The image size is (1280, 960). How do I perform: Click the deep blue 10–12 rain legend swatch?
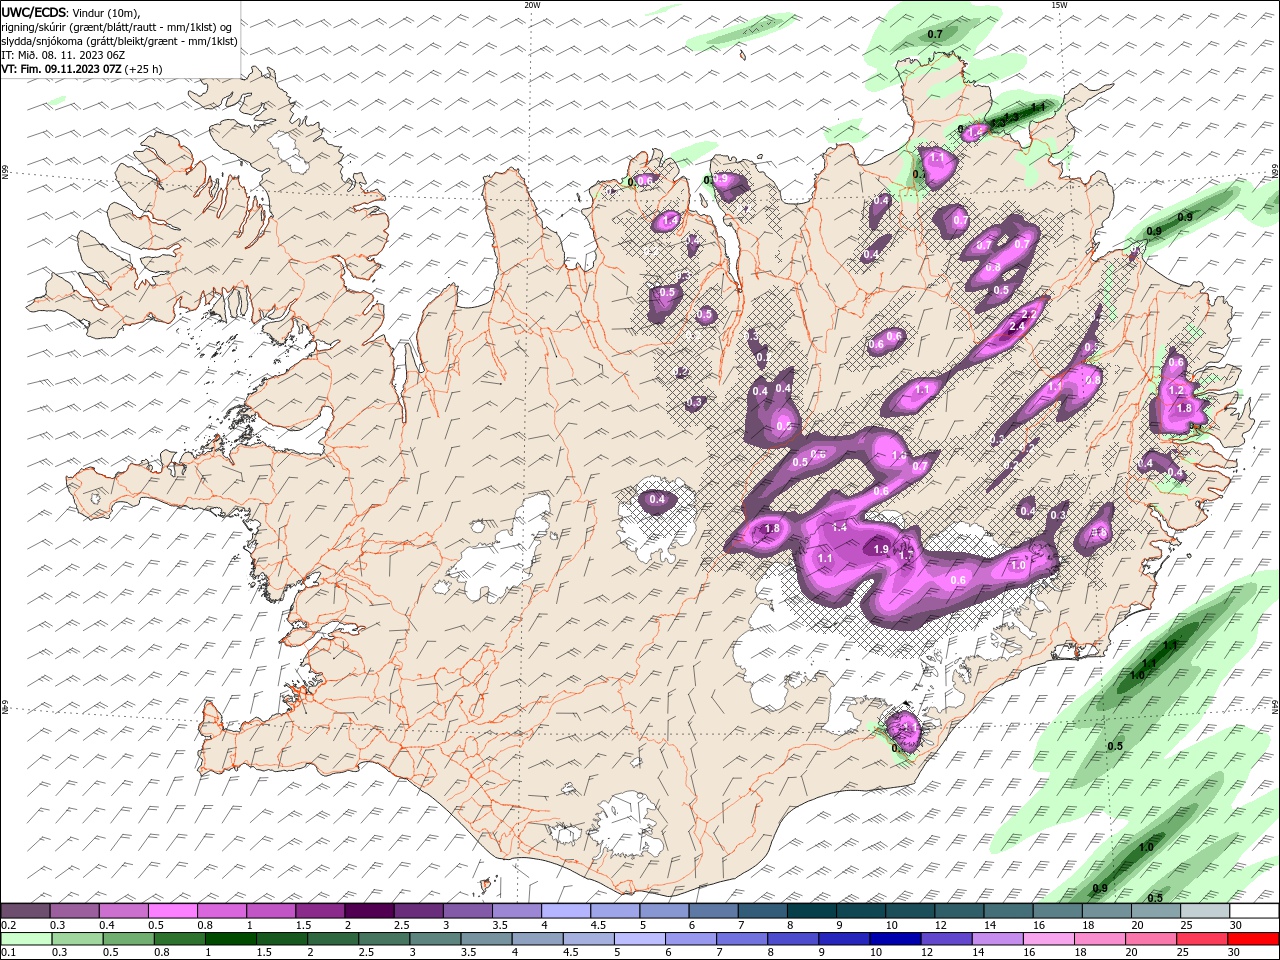coord(895,939)
